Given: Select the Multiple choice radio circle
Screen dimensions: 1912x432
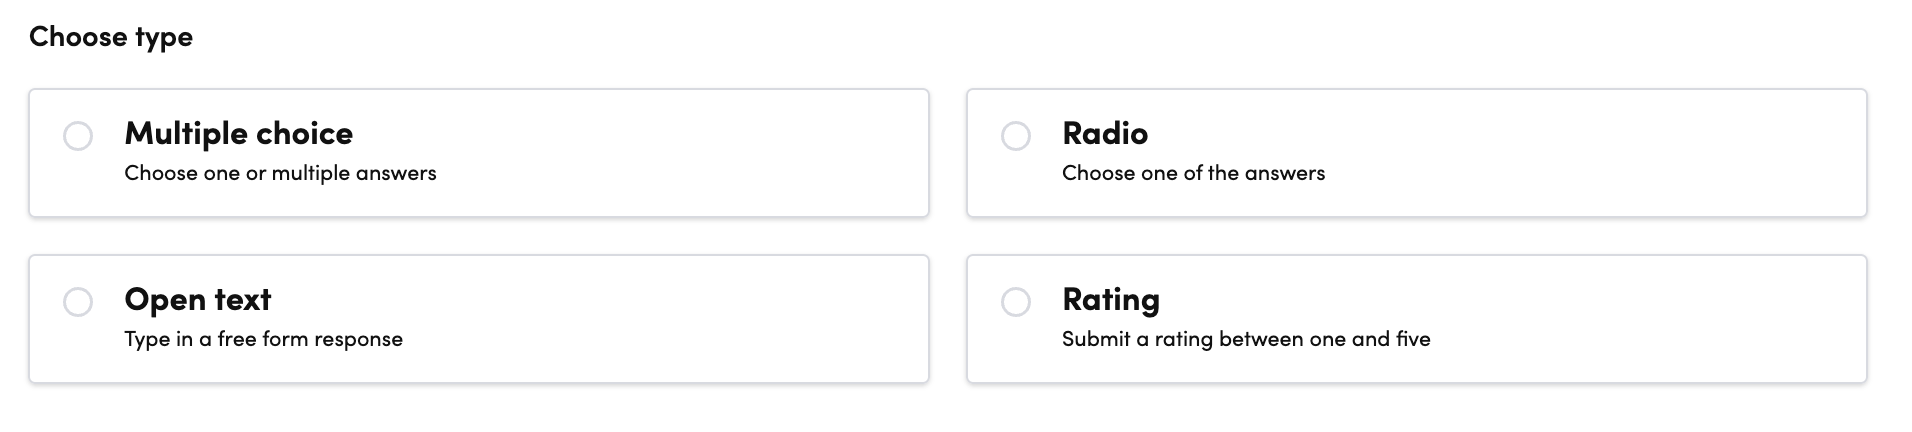Looking at the screenshot, I should click(78, 136).
